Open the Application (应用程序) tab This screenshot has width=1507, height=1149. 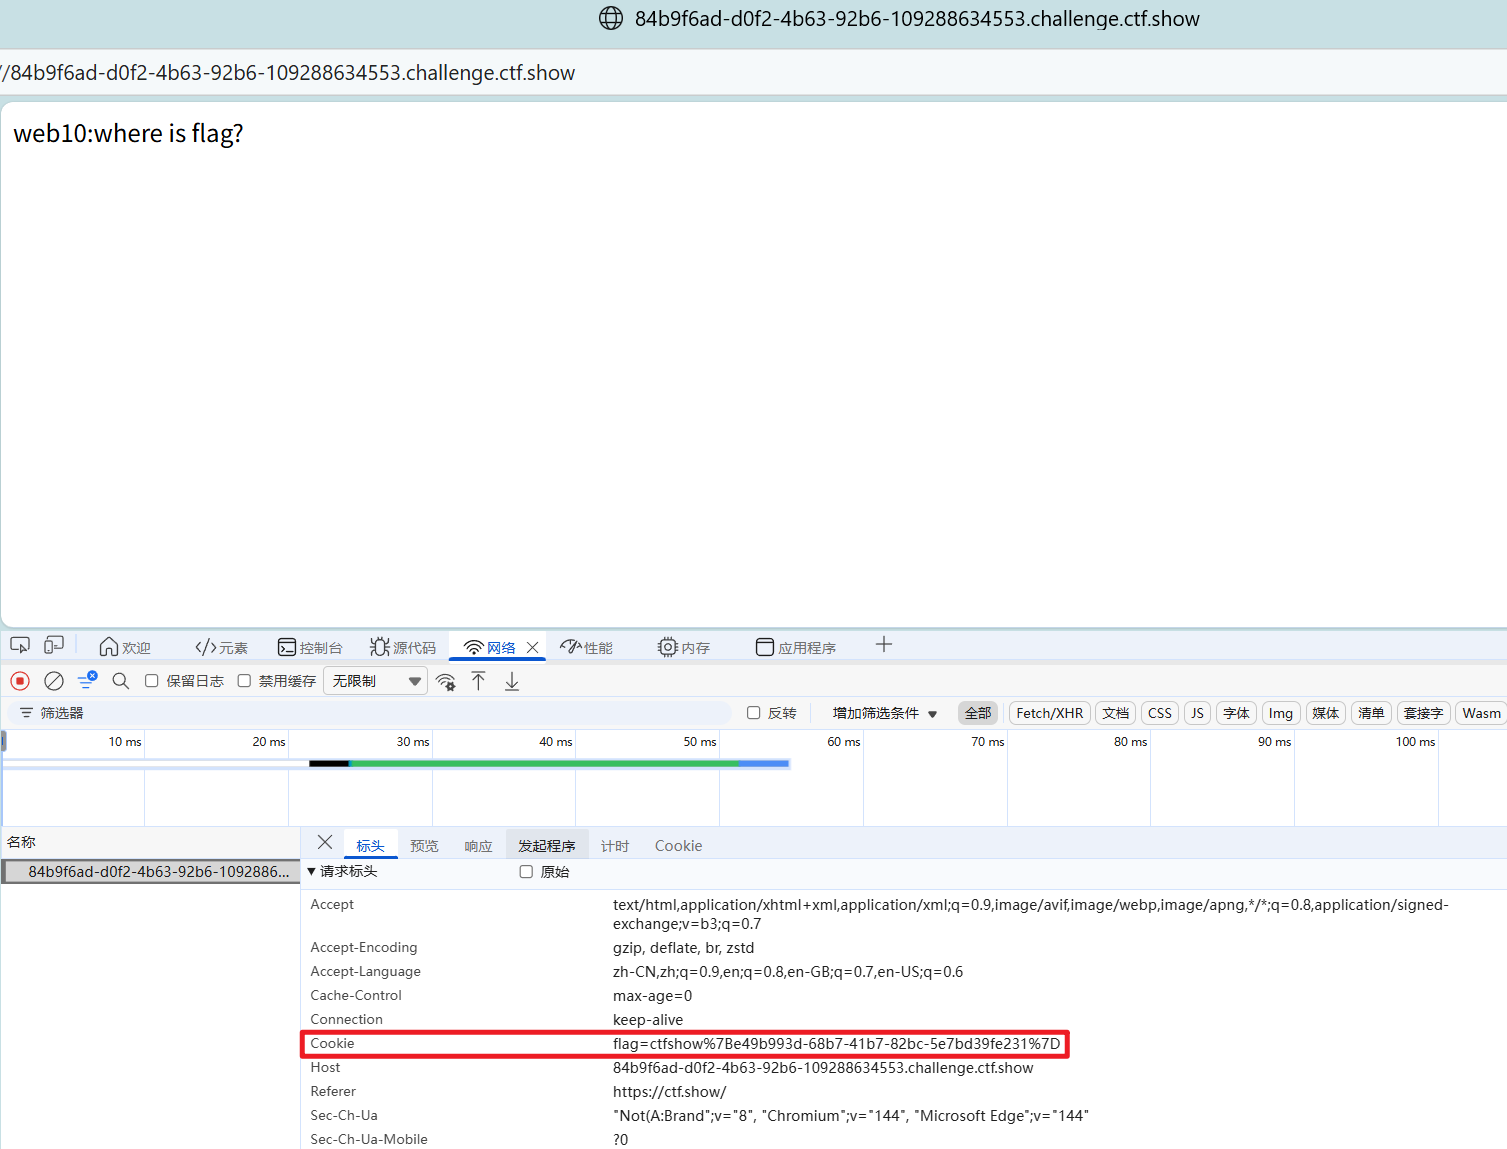tap(796, 647)
